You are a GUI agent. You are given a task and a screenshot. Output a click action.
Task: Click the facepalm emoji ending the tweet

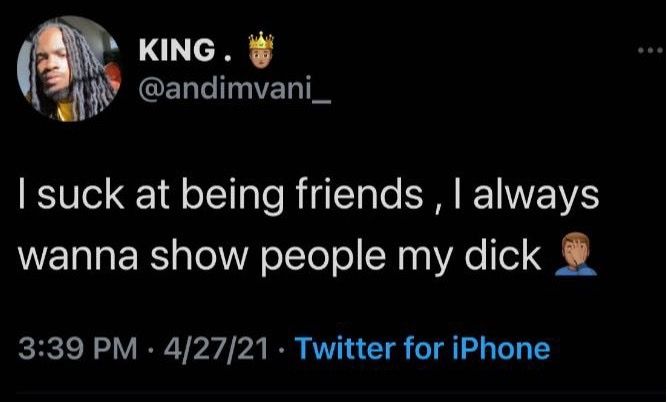coord(576,254)
